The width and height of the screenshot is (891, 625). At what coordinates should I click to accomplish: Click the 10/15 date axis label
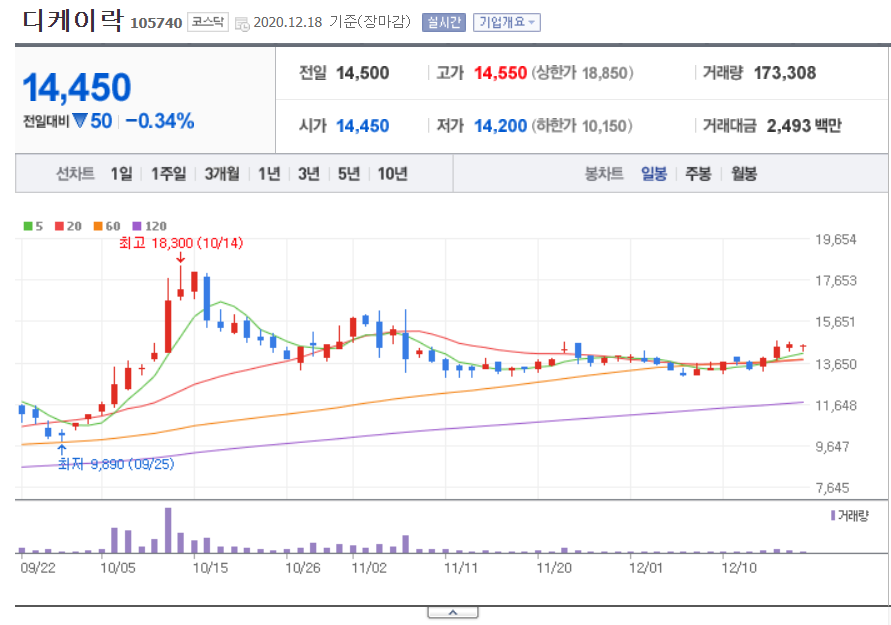point(210,568)
